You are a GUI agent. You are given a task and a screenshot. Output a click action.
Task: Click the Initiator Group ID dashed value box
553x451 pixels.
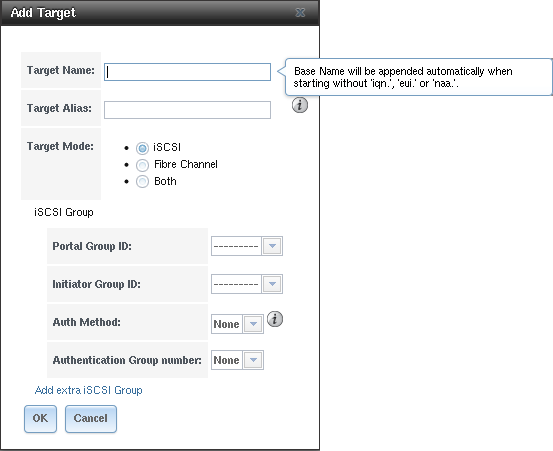[236, 284]
